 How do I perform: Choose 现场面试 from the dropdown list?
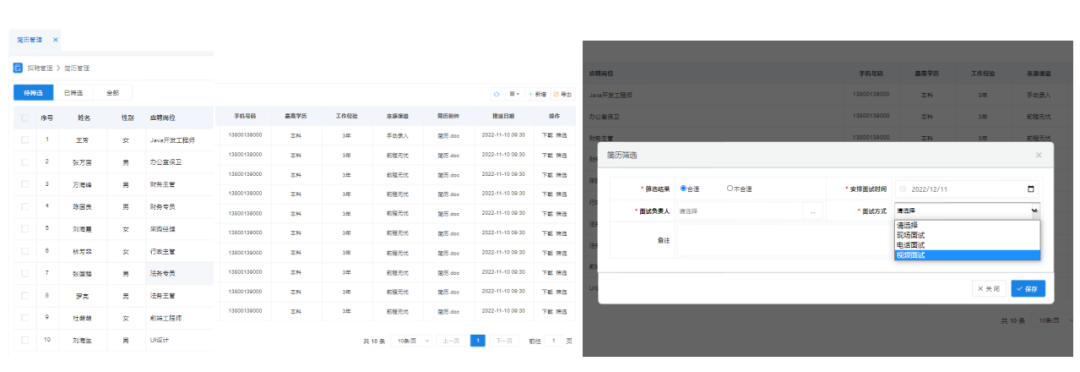click(x=967, y=235)
